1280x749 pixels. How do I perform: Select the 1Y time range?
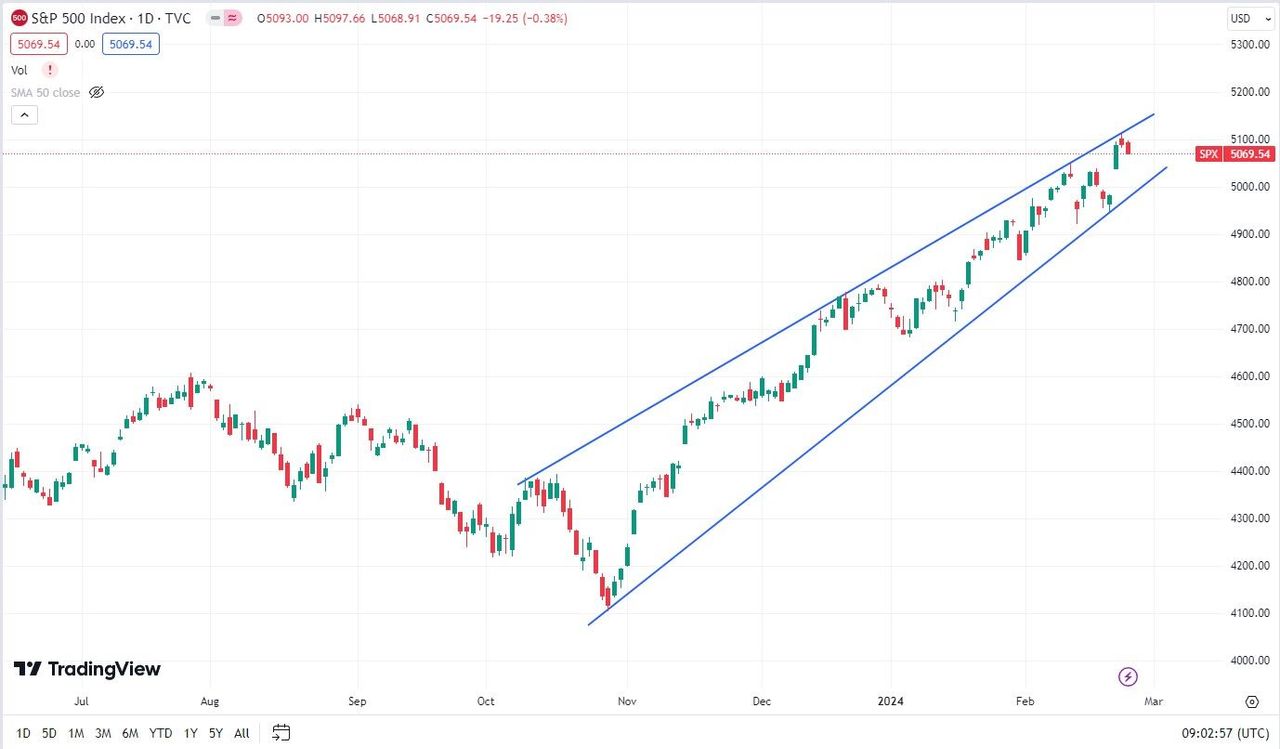pyautogui.click(x=190, y=733)
